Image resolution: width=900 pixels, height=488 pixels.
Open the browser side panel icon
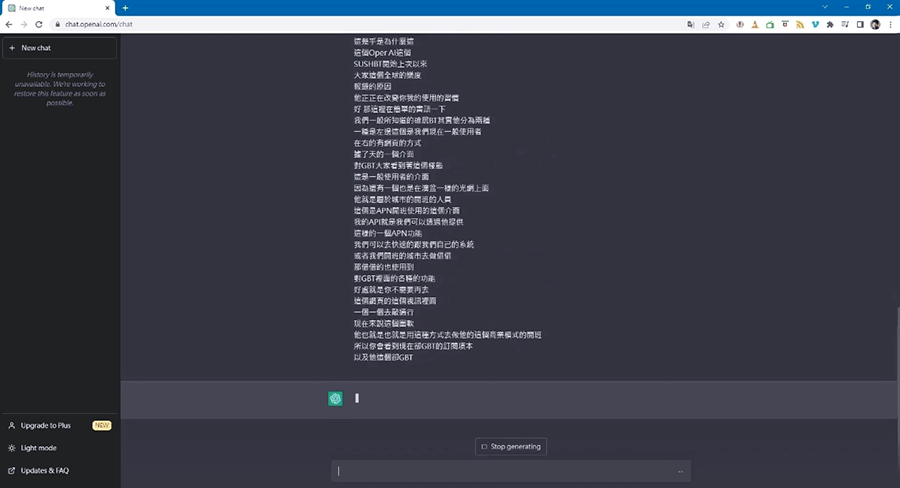[x=859, y=24]
